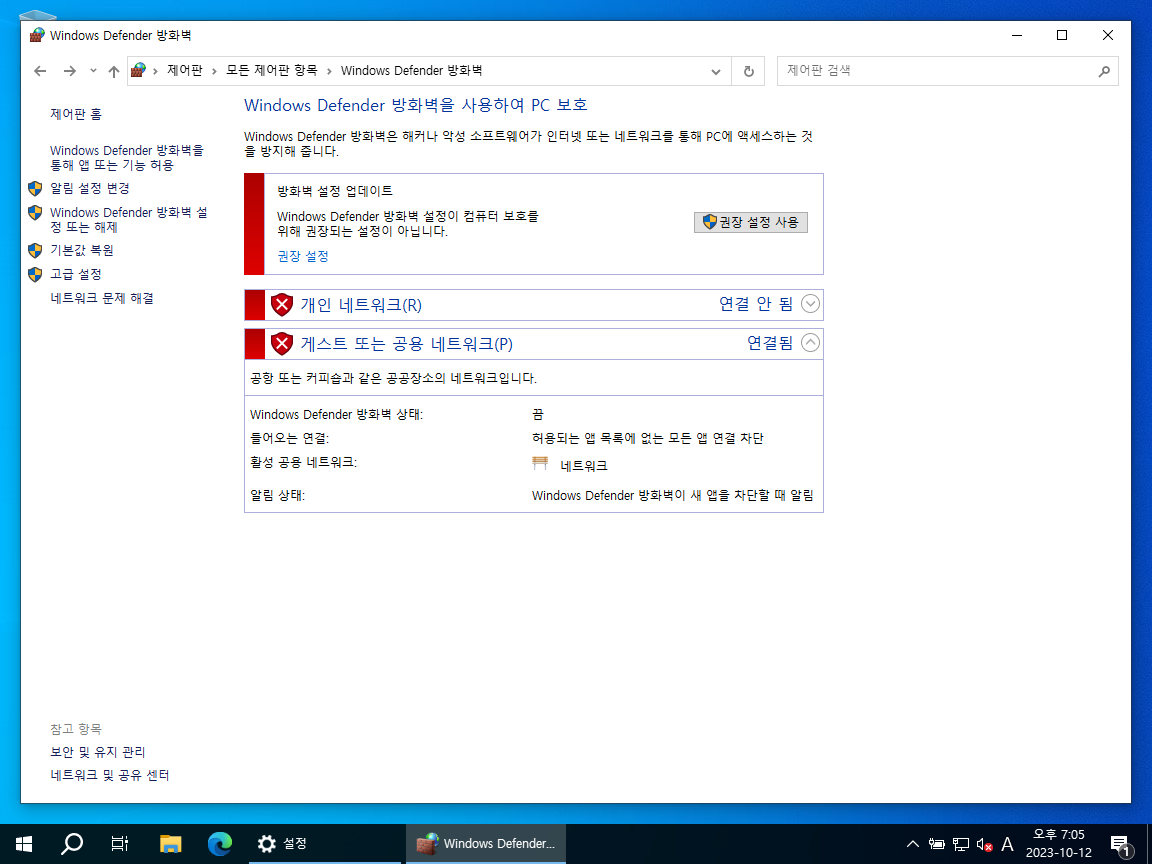Click shield icon beside 기본값 복원

(x=35, y=251)
